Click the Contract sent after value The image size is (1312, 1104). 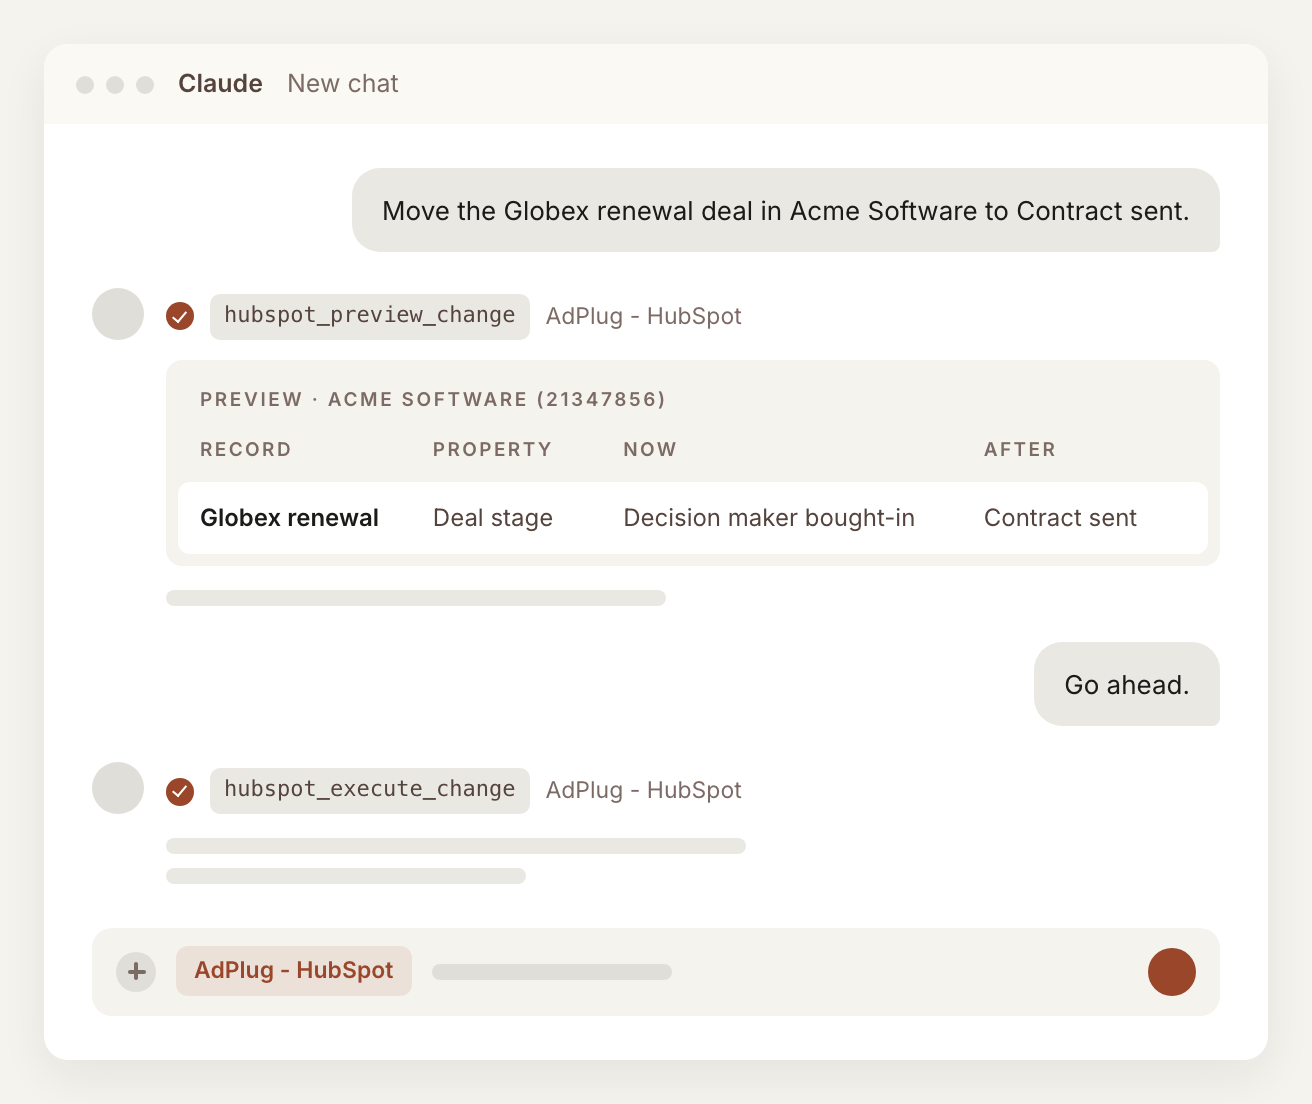(1060, 518)
